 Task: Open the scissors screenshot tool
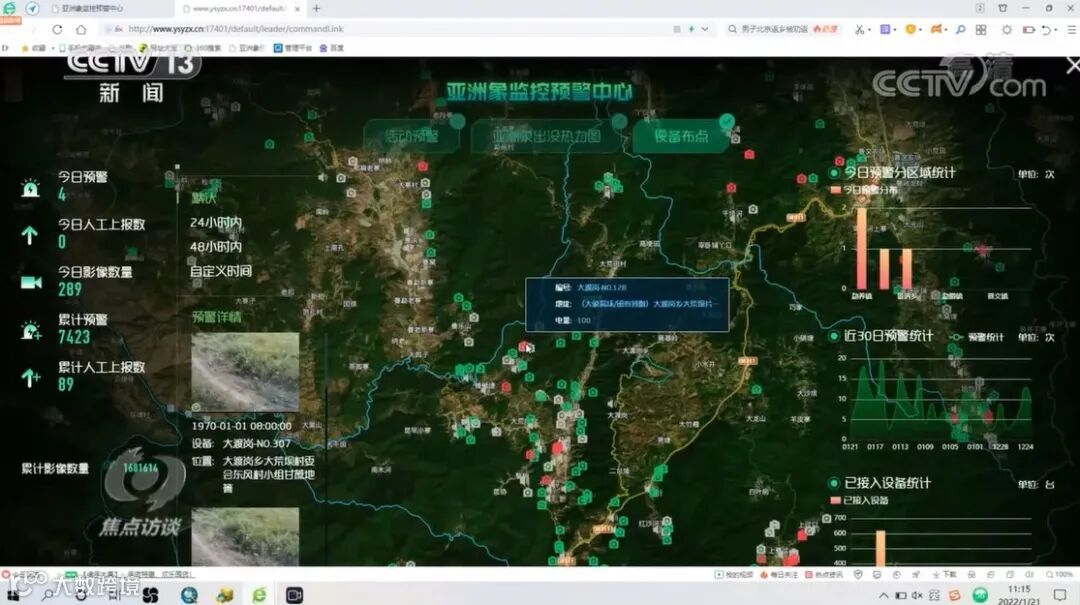[859, 30]
